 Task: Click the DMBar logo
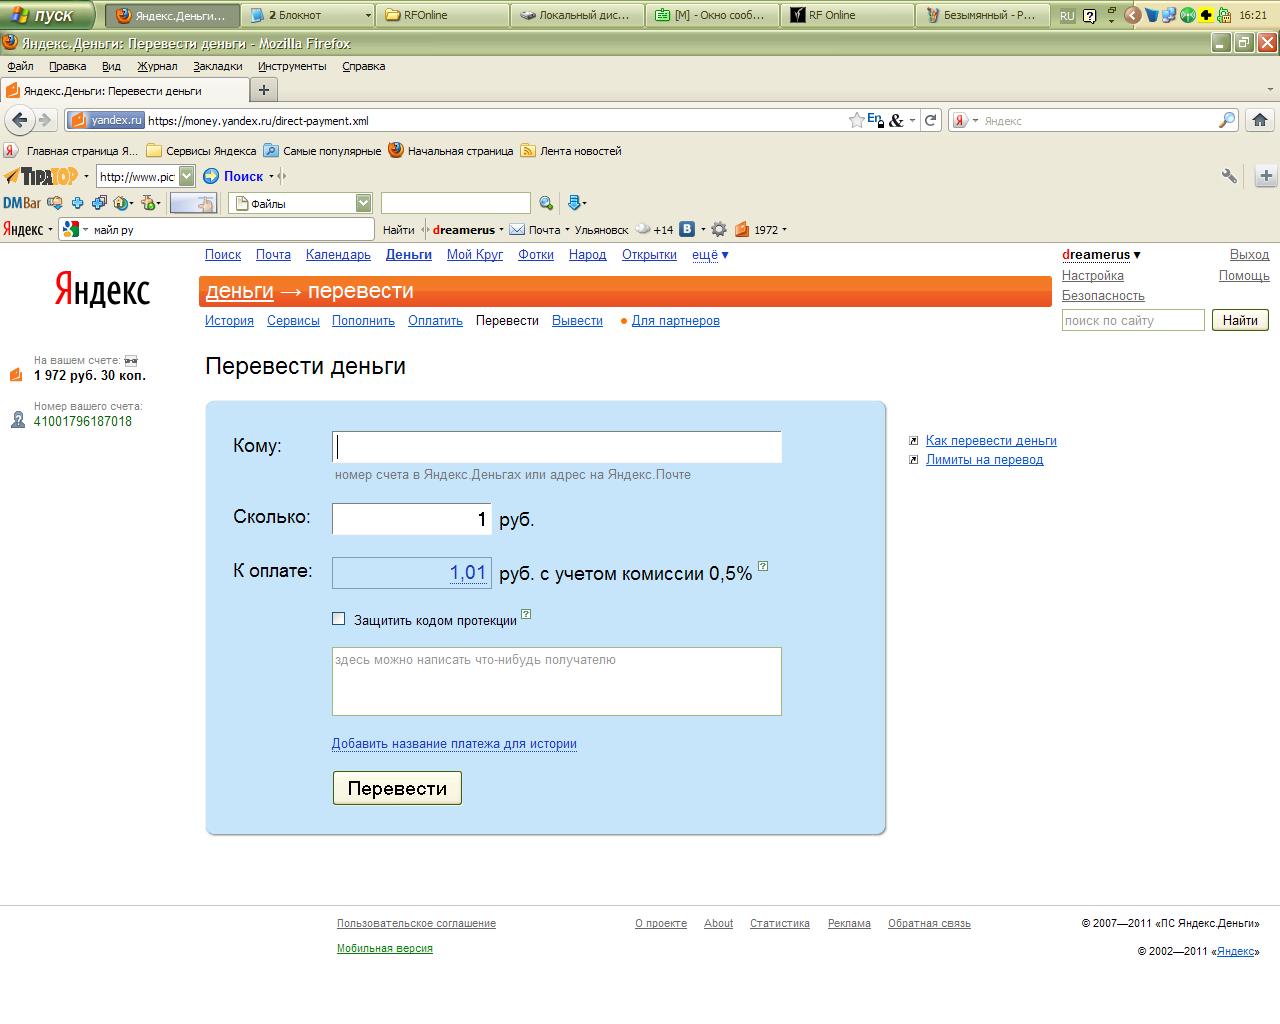[x=22, y=203]
